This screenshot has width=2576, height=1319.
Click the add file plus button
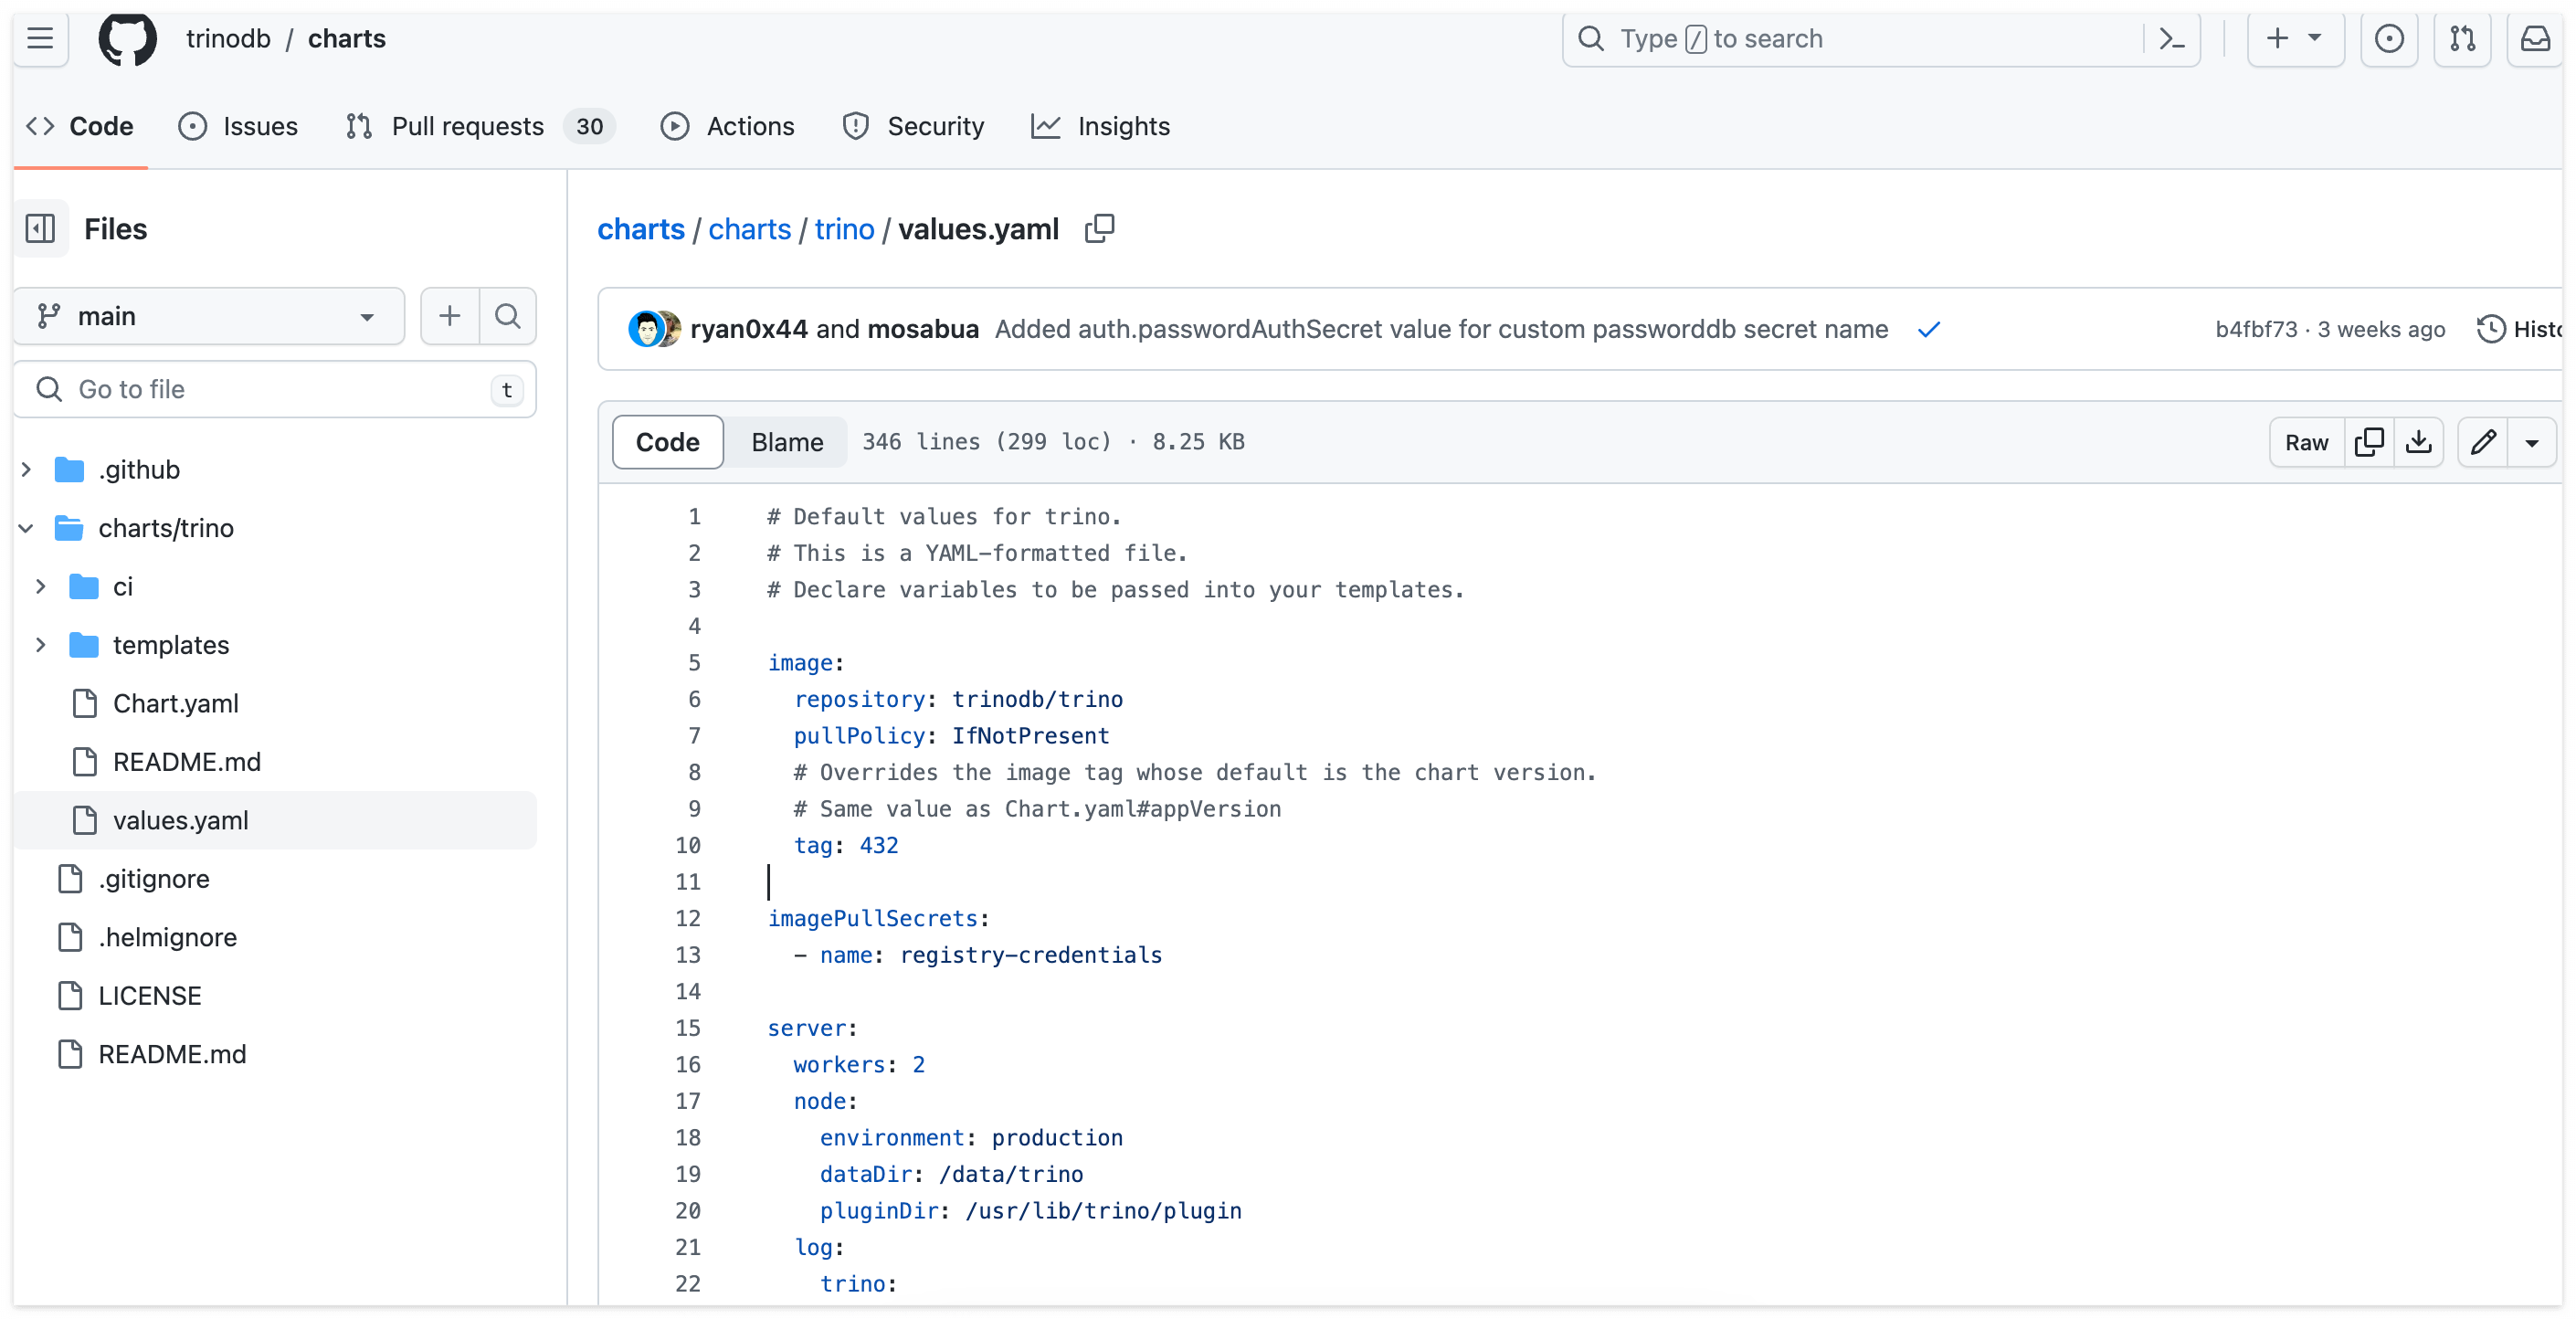click(450, 316)
